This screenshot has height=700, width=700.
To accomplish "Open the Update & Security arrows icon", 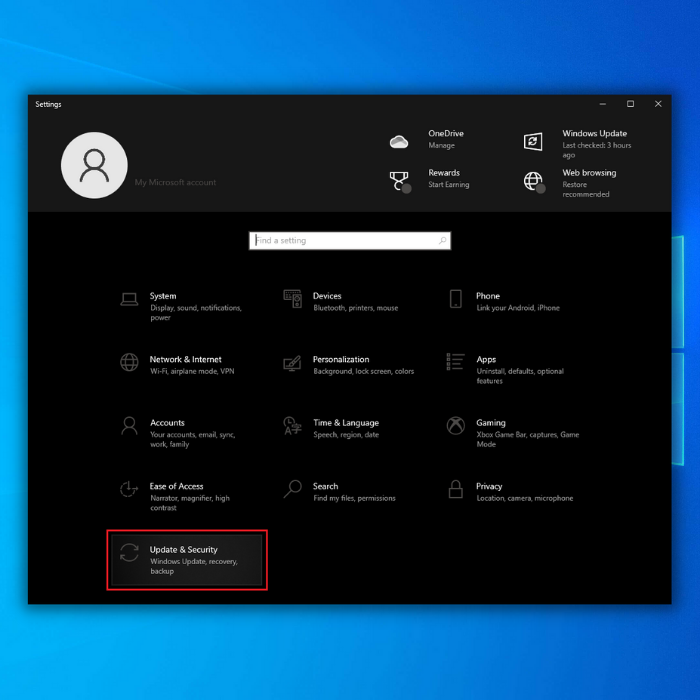I will (x=129, y=552).
